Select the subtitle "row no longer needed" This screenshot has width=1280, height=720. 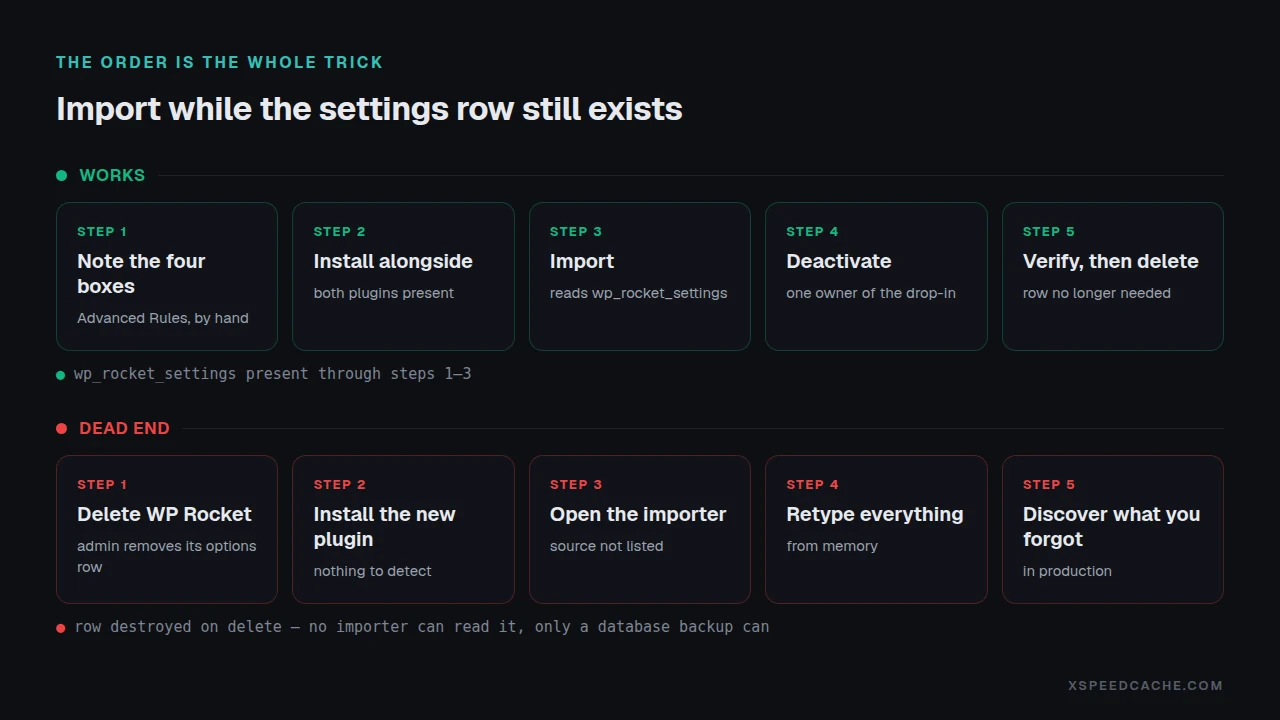1097,293
